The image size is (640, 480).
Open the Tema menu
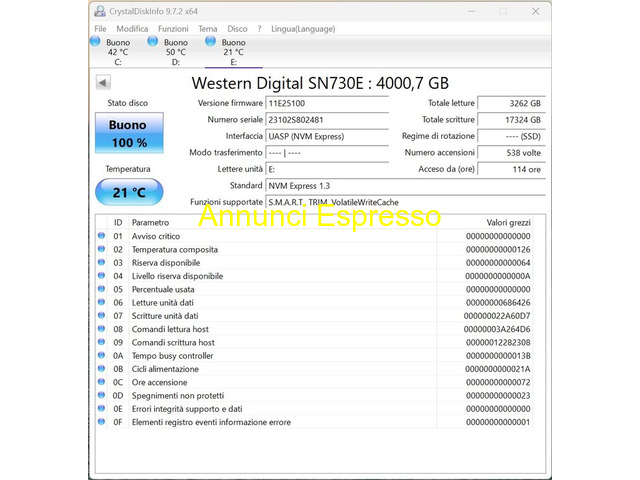(x=207, y=29)
